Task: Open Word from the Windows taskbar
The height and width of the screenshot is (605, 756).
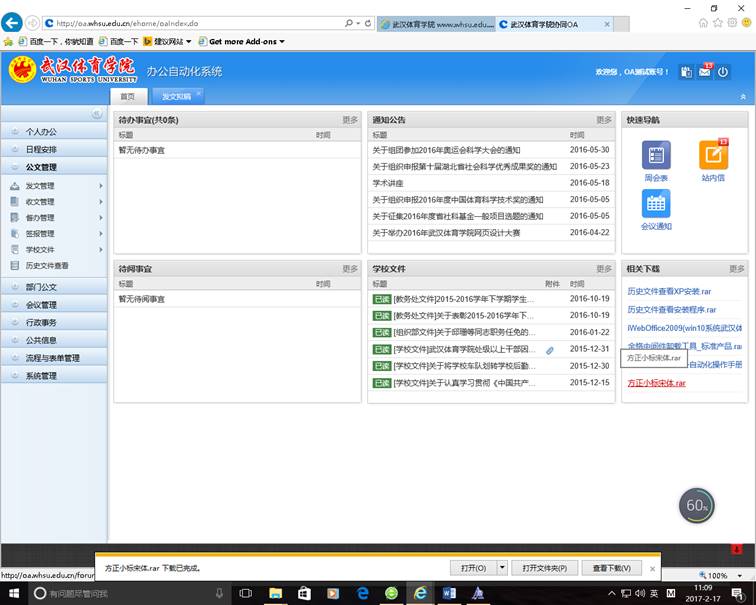Action: tap(448, 593)
